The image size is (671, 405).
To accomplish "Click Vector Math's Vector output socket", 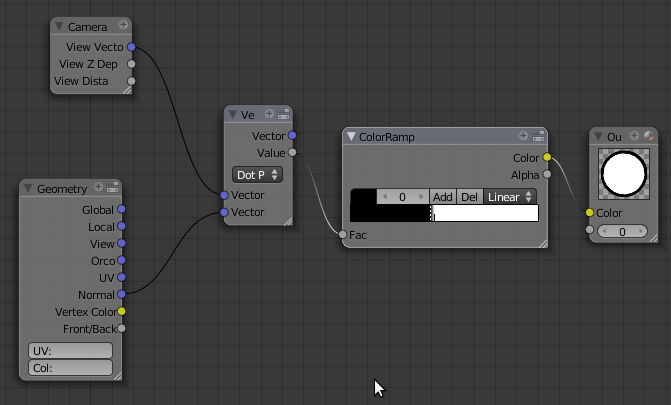I will coord(292,135).
